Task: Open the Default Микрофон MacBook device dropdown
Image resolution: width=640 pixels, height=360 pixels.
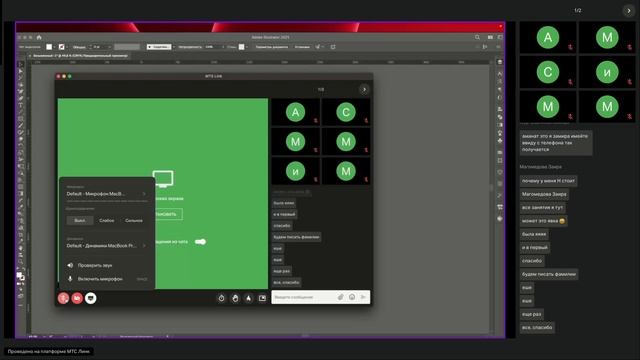Action: pyautogui.click(x=106, y=194)
